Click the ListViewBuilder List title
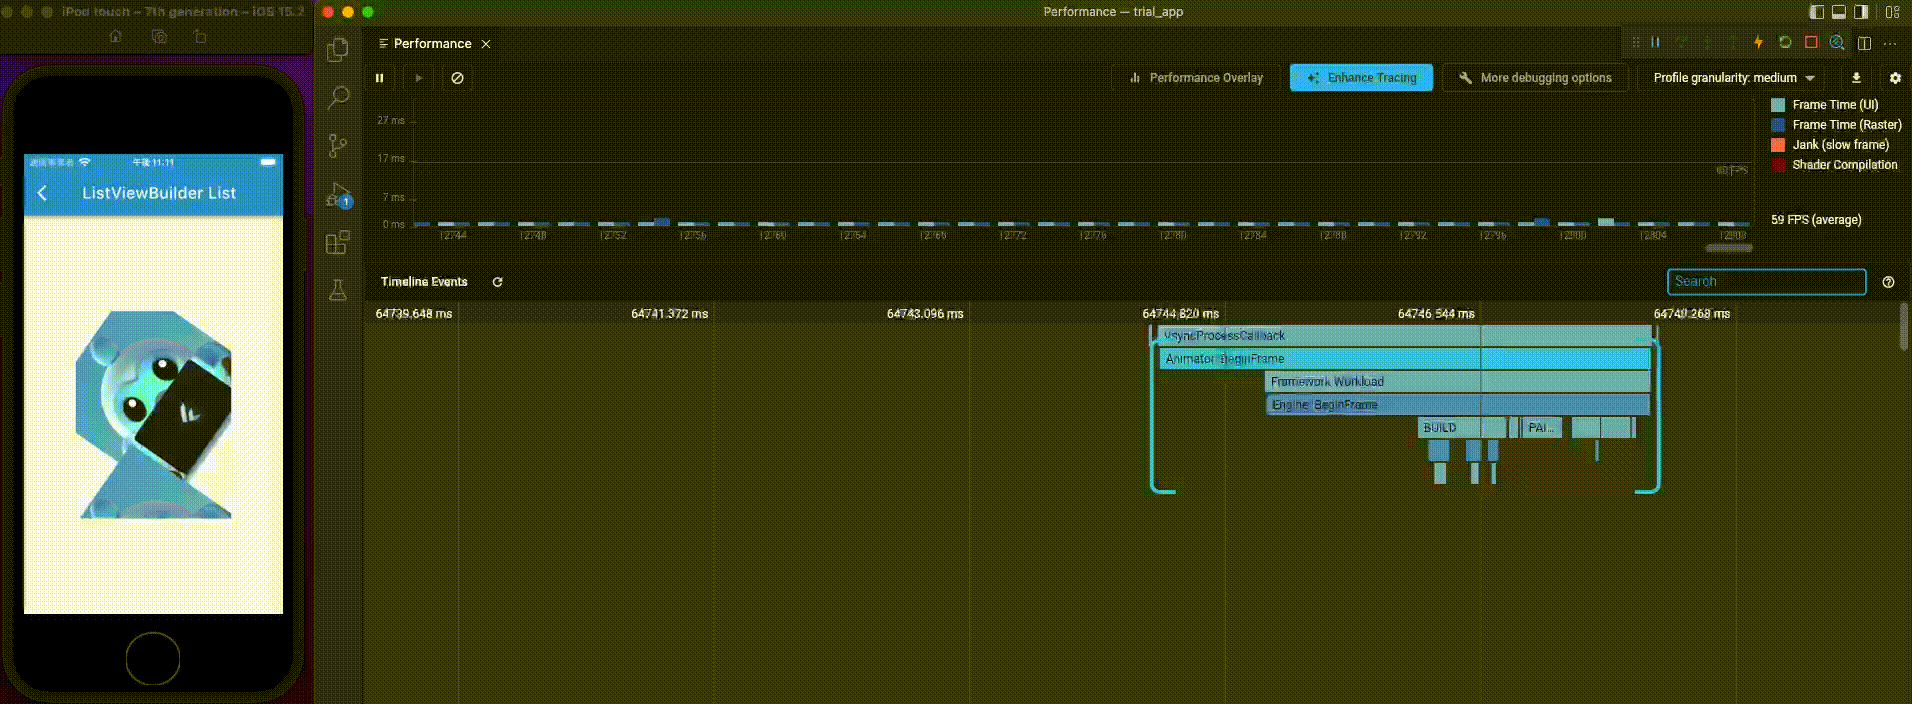 click(159, 193)
